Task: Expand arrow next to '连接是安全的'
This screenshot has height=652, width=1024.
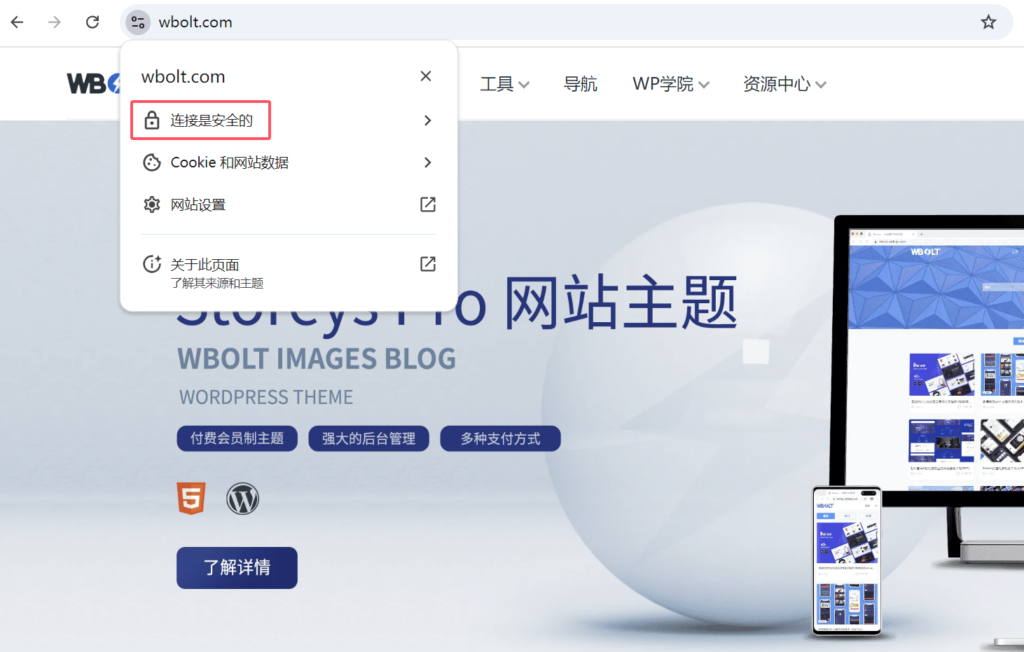Action: point(428,120)
